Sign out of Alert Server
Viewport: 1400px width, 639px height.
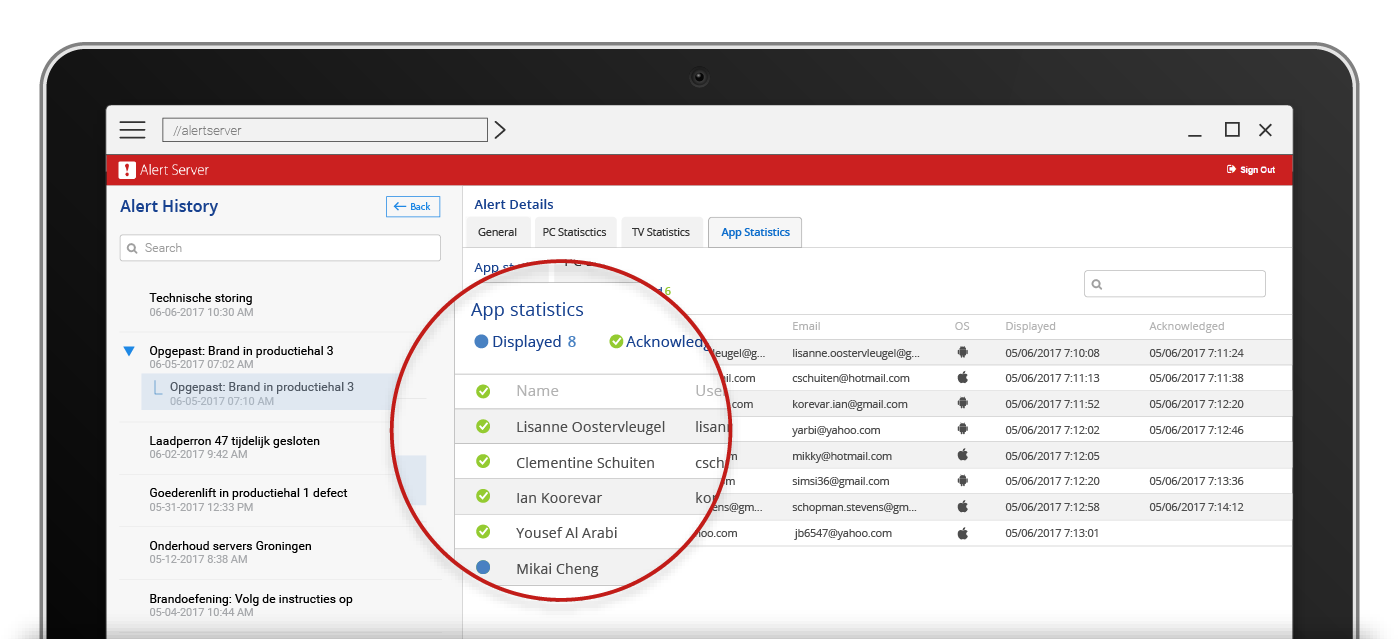(1251, 170)
